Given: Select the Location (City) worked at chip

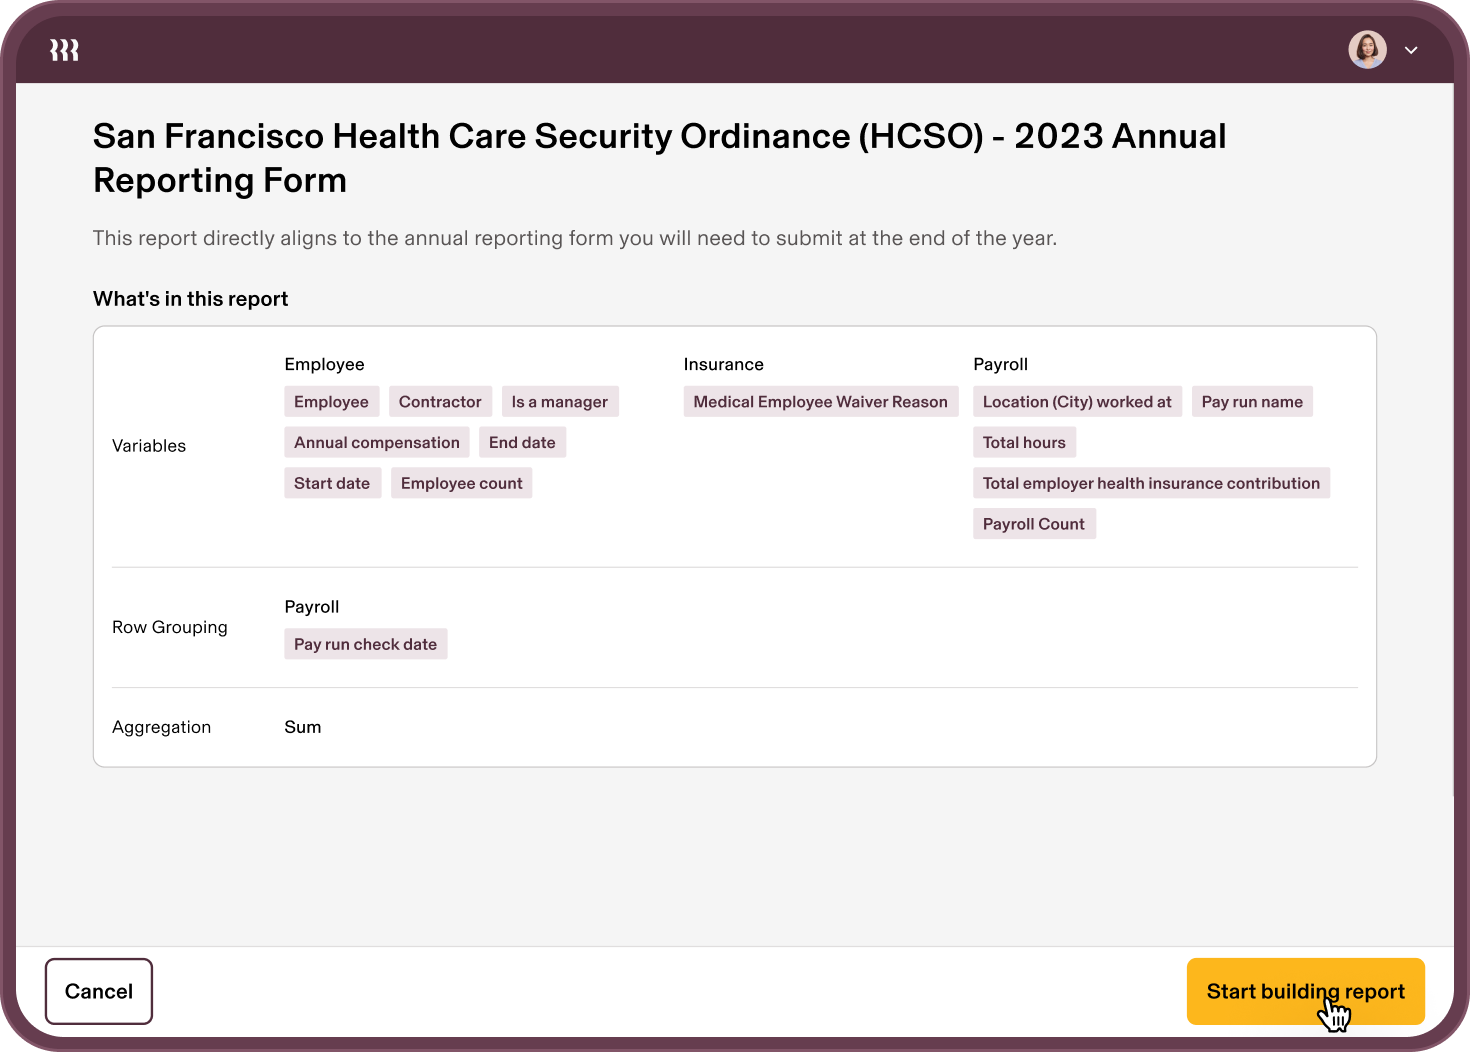Looking at the screenshot, I should coord(1077,401).
